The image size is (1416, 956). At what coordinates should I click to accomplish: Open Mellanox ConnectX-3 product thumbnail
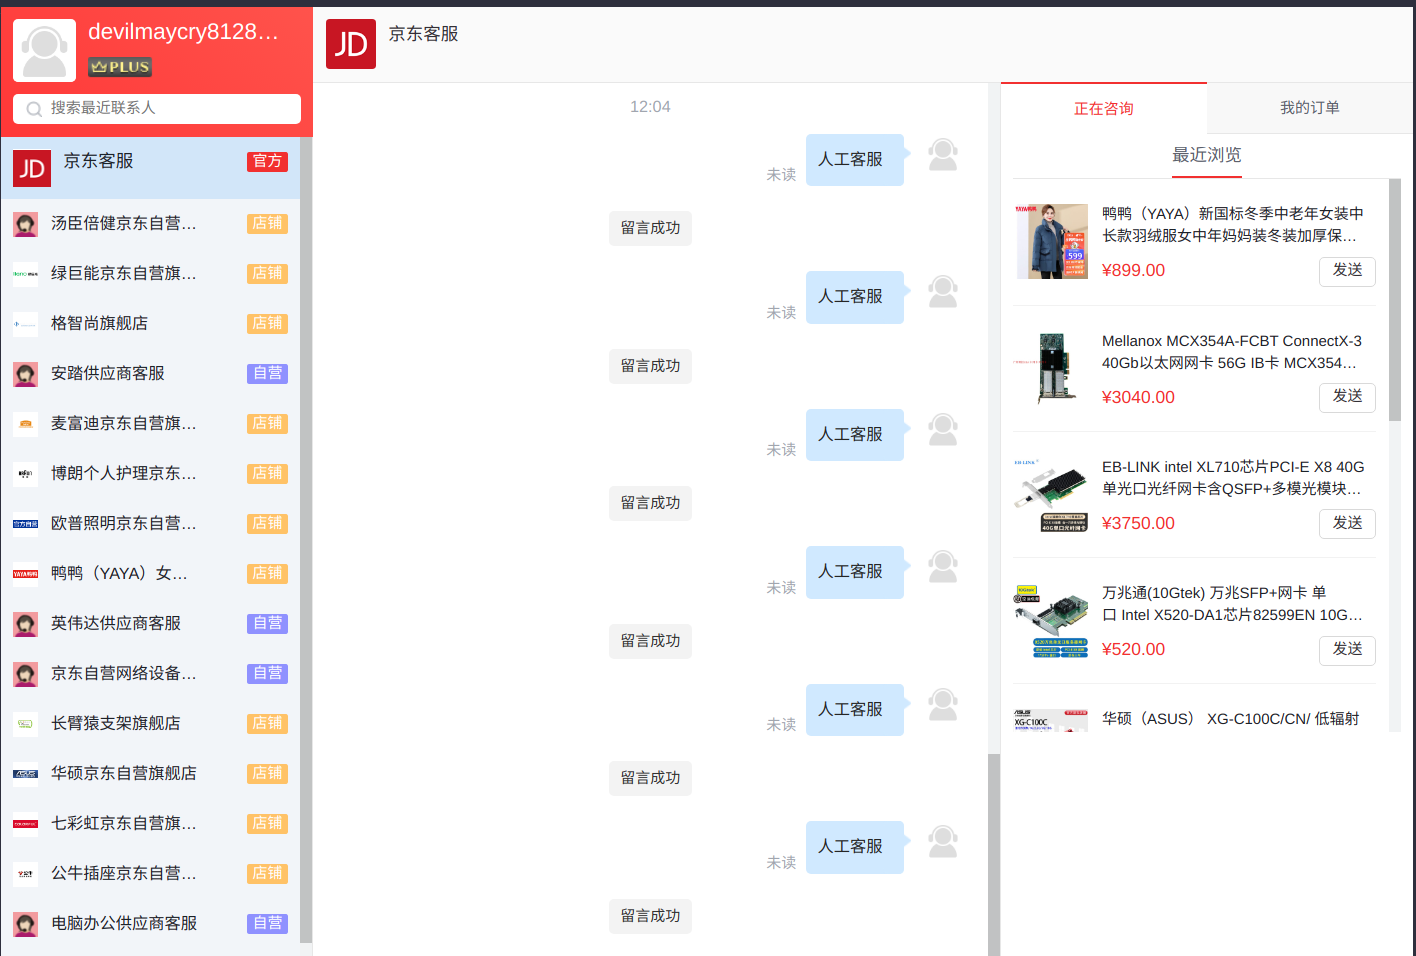tap(1051, 367)
